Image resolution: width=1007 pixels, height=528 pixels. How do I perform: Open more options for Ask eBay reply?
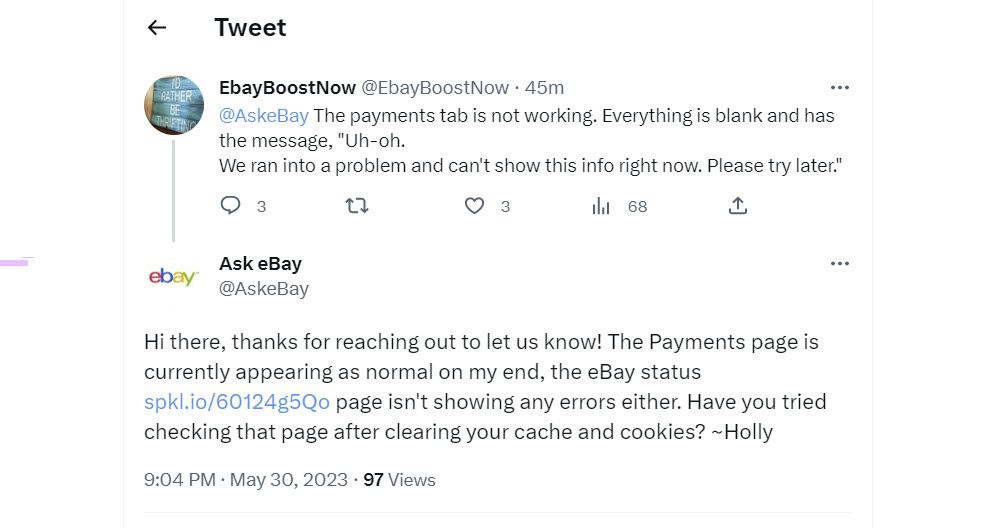(839, 264)
